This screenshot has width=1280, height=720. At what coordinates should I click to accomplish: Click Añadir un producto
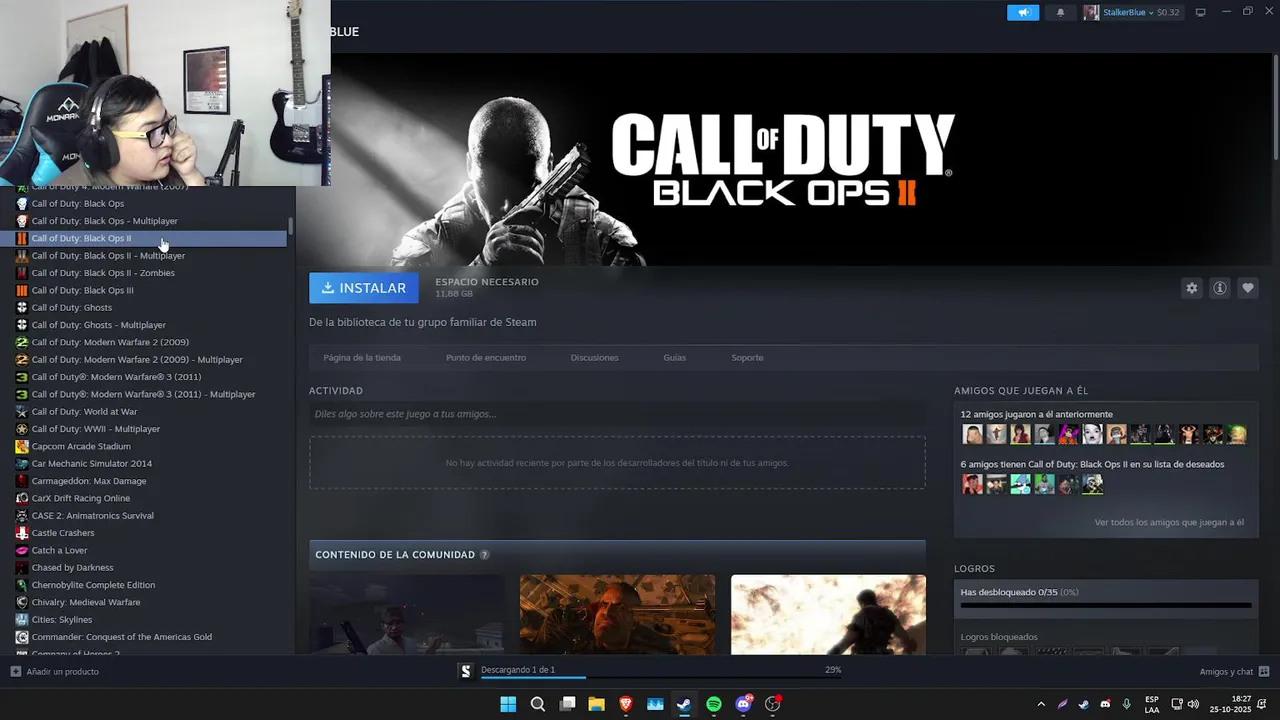(x=55, y=672)
